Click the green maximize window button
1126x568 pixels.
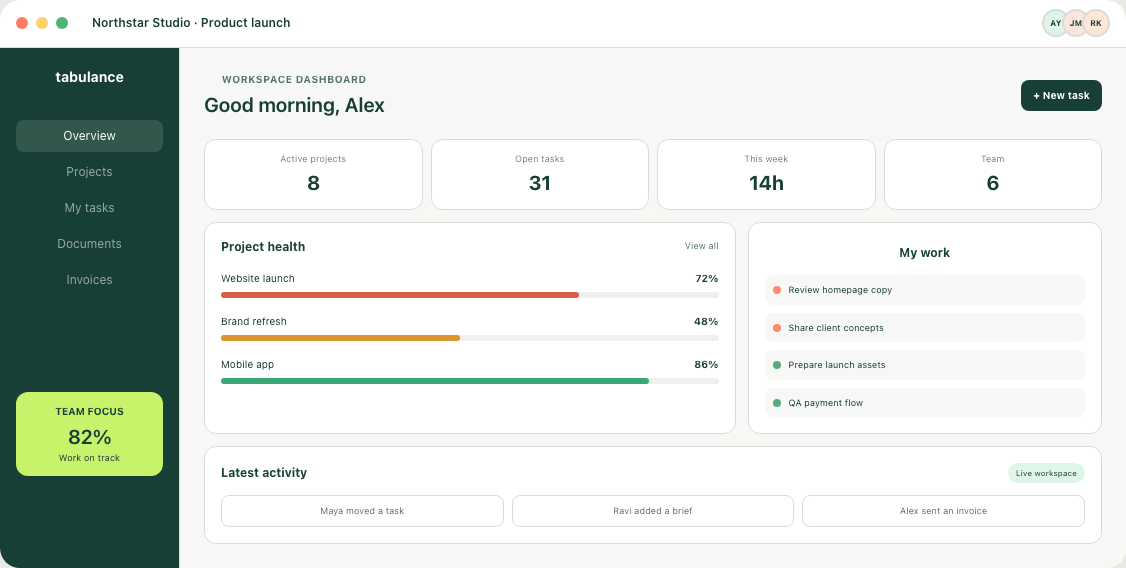click(x=62, y=23)
